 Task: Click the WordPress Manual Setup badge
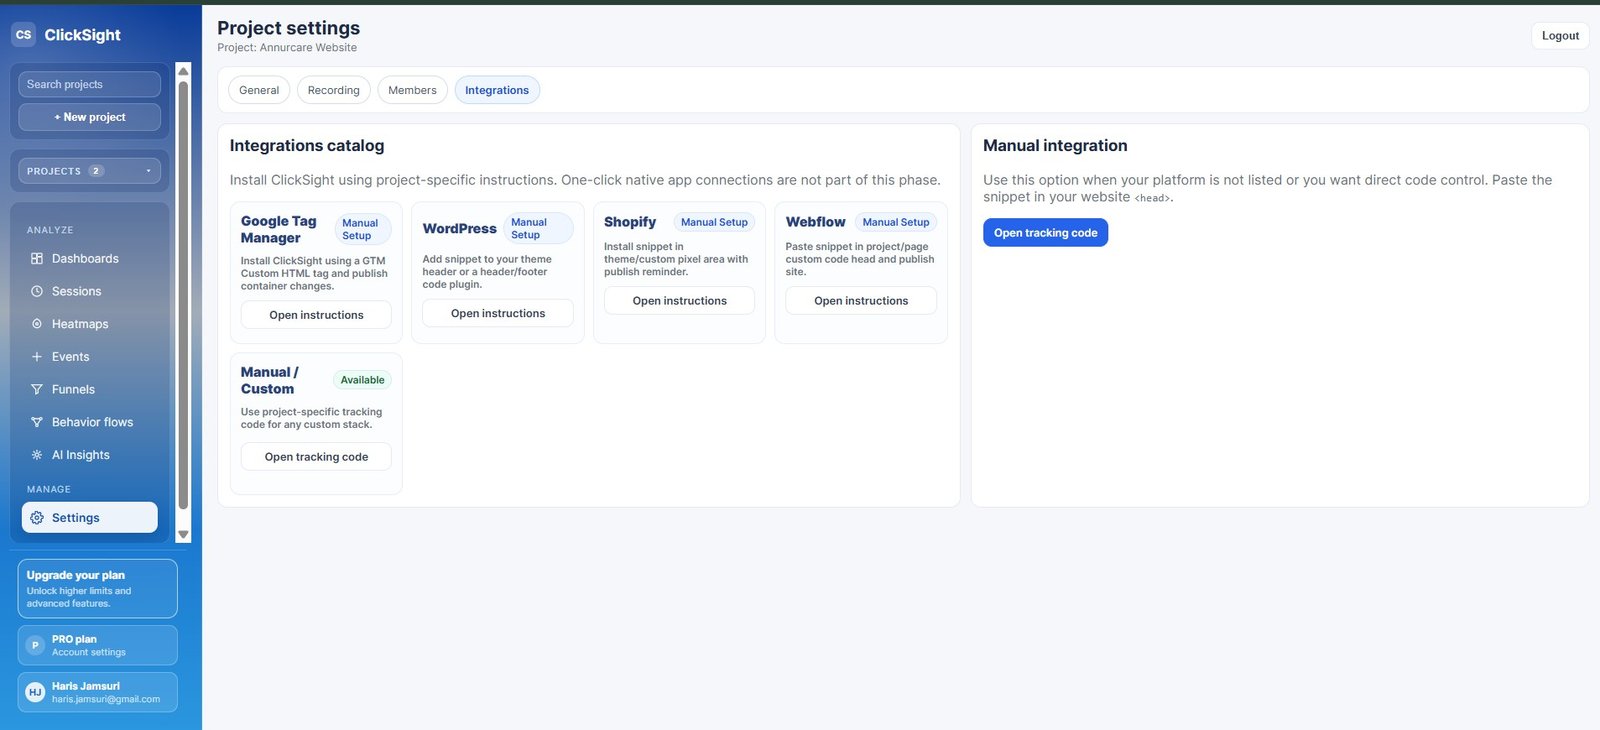pos(539,228)
